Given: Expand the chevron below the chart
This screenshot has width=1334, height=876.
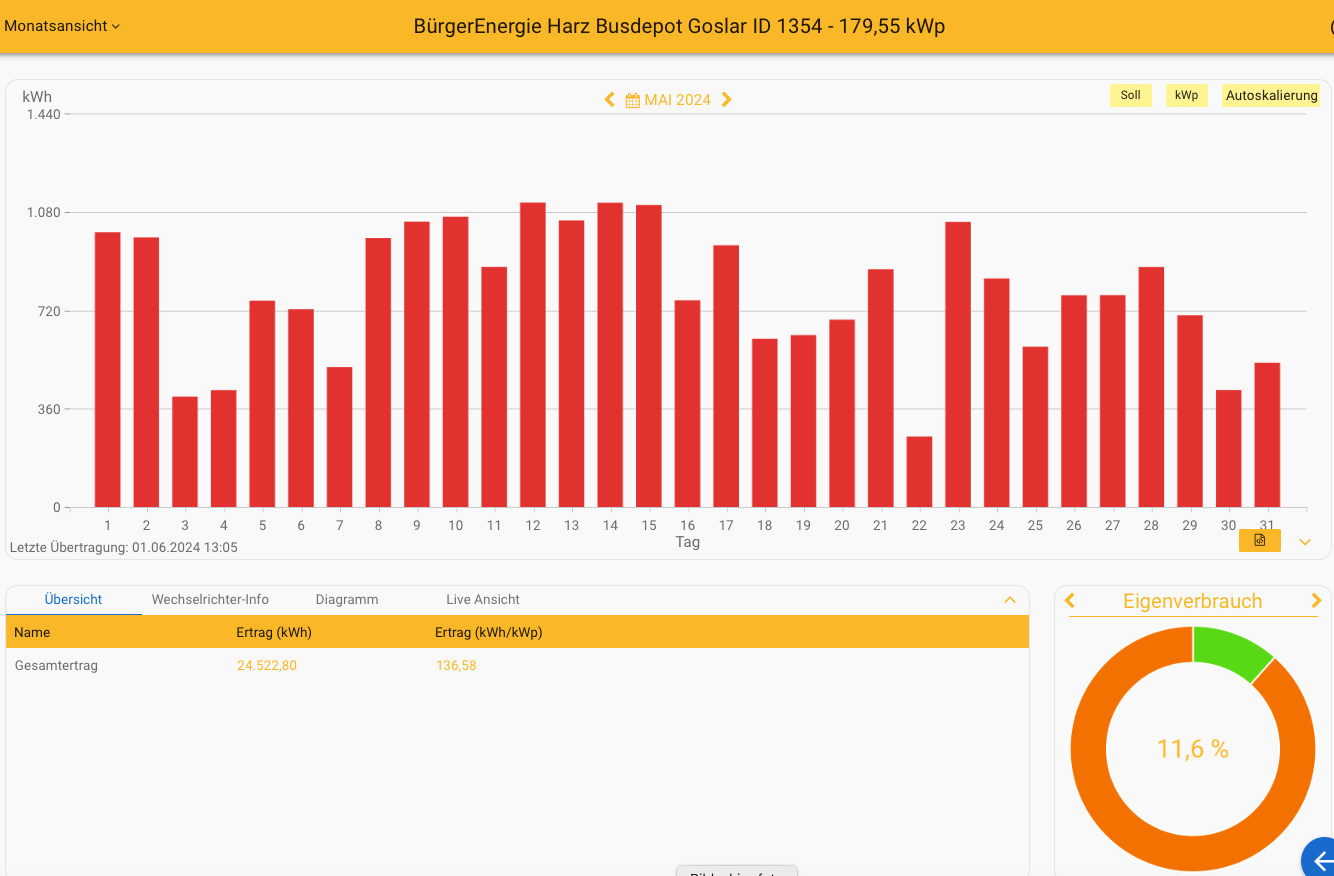Looking at the screenshot, I should coord(1304,542).
